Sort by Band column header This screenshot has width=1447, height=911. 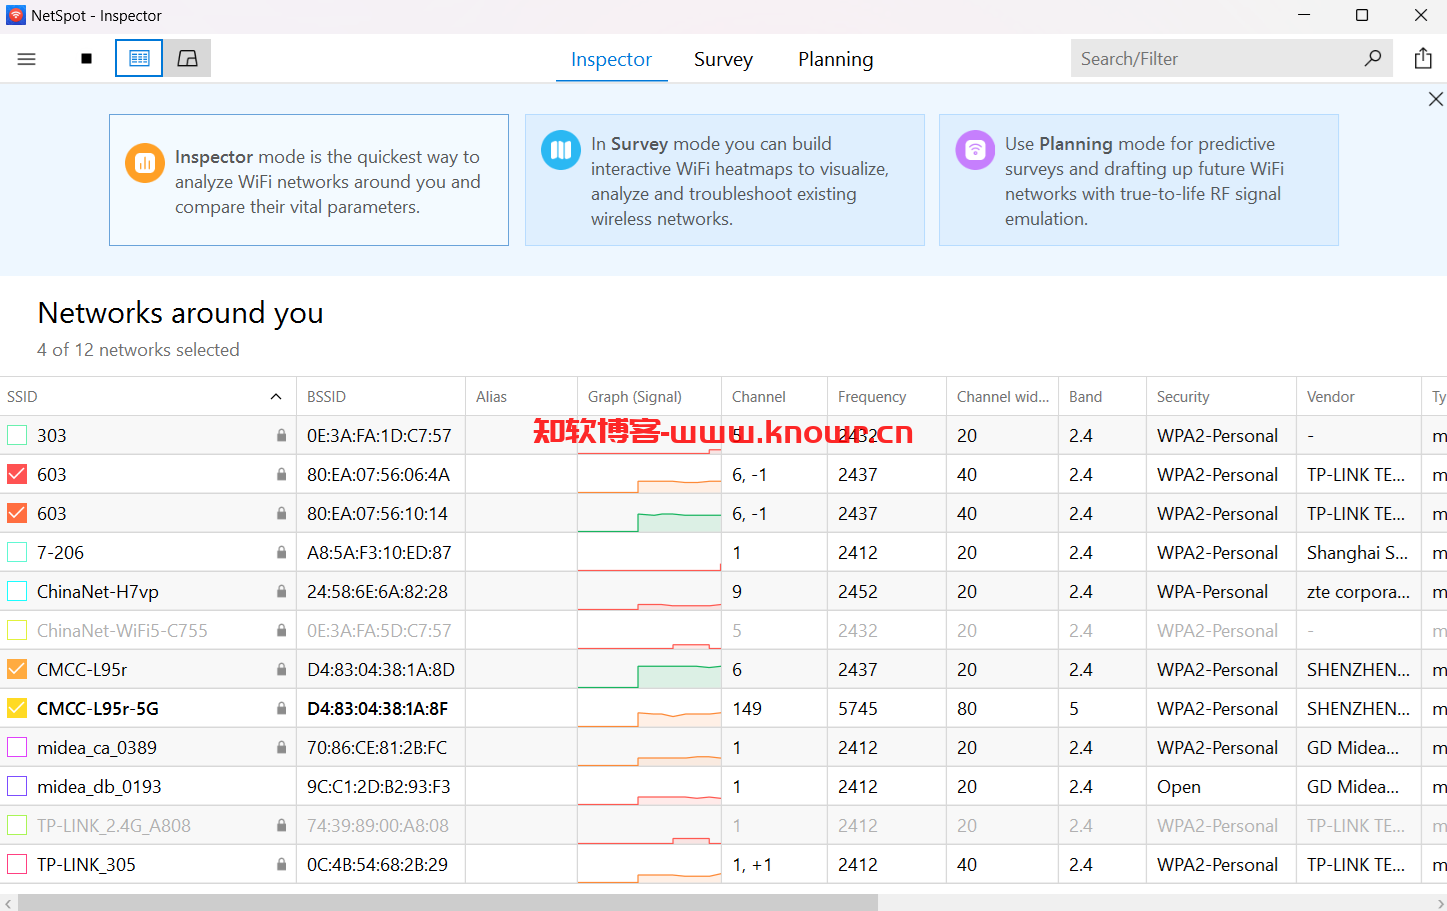click(x=1102, y=396)
